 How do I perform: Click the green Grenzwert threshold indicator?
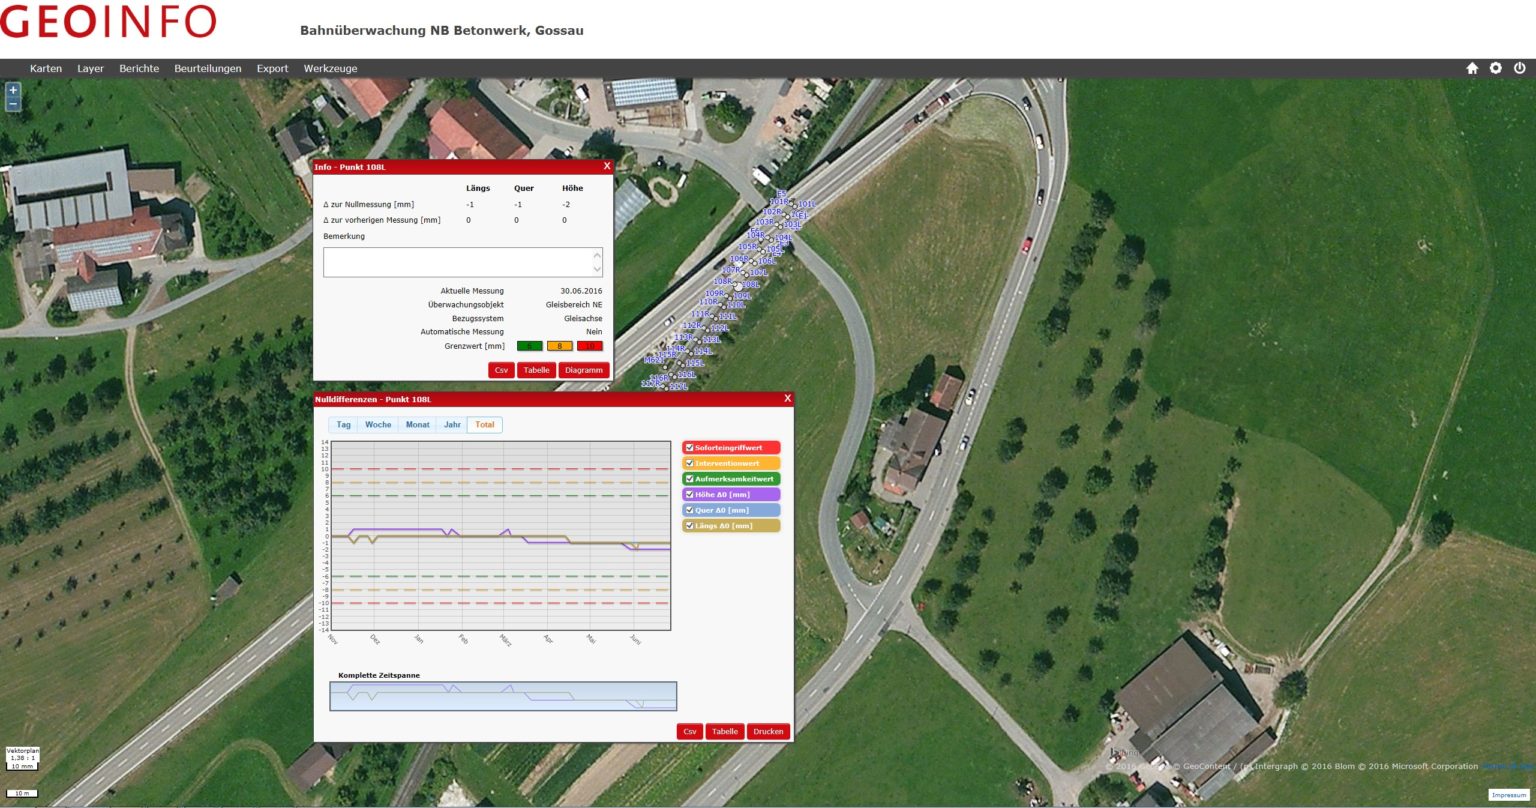click(529, 346)
